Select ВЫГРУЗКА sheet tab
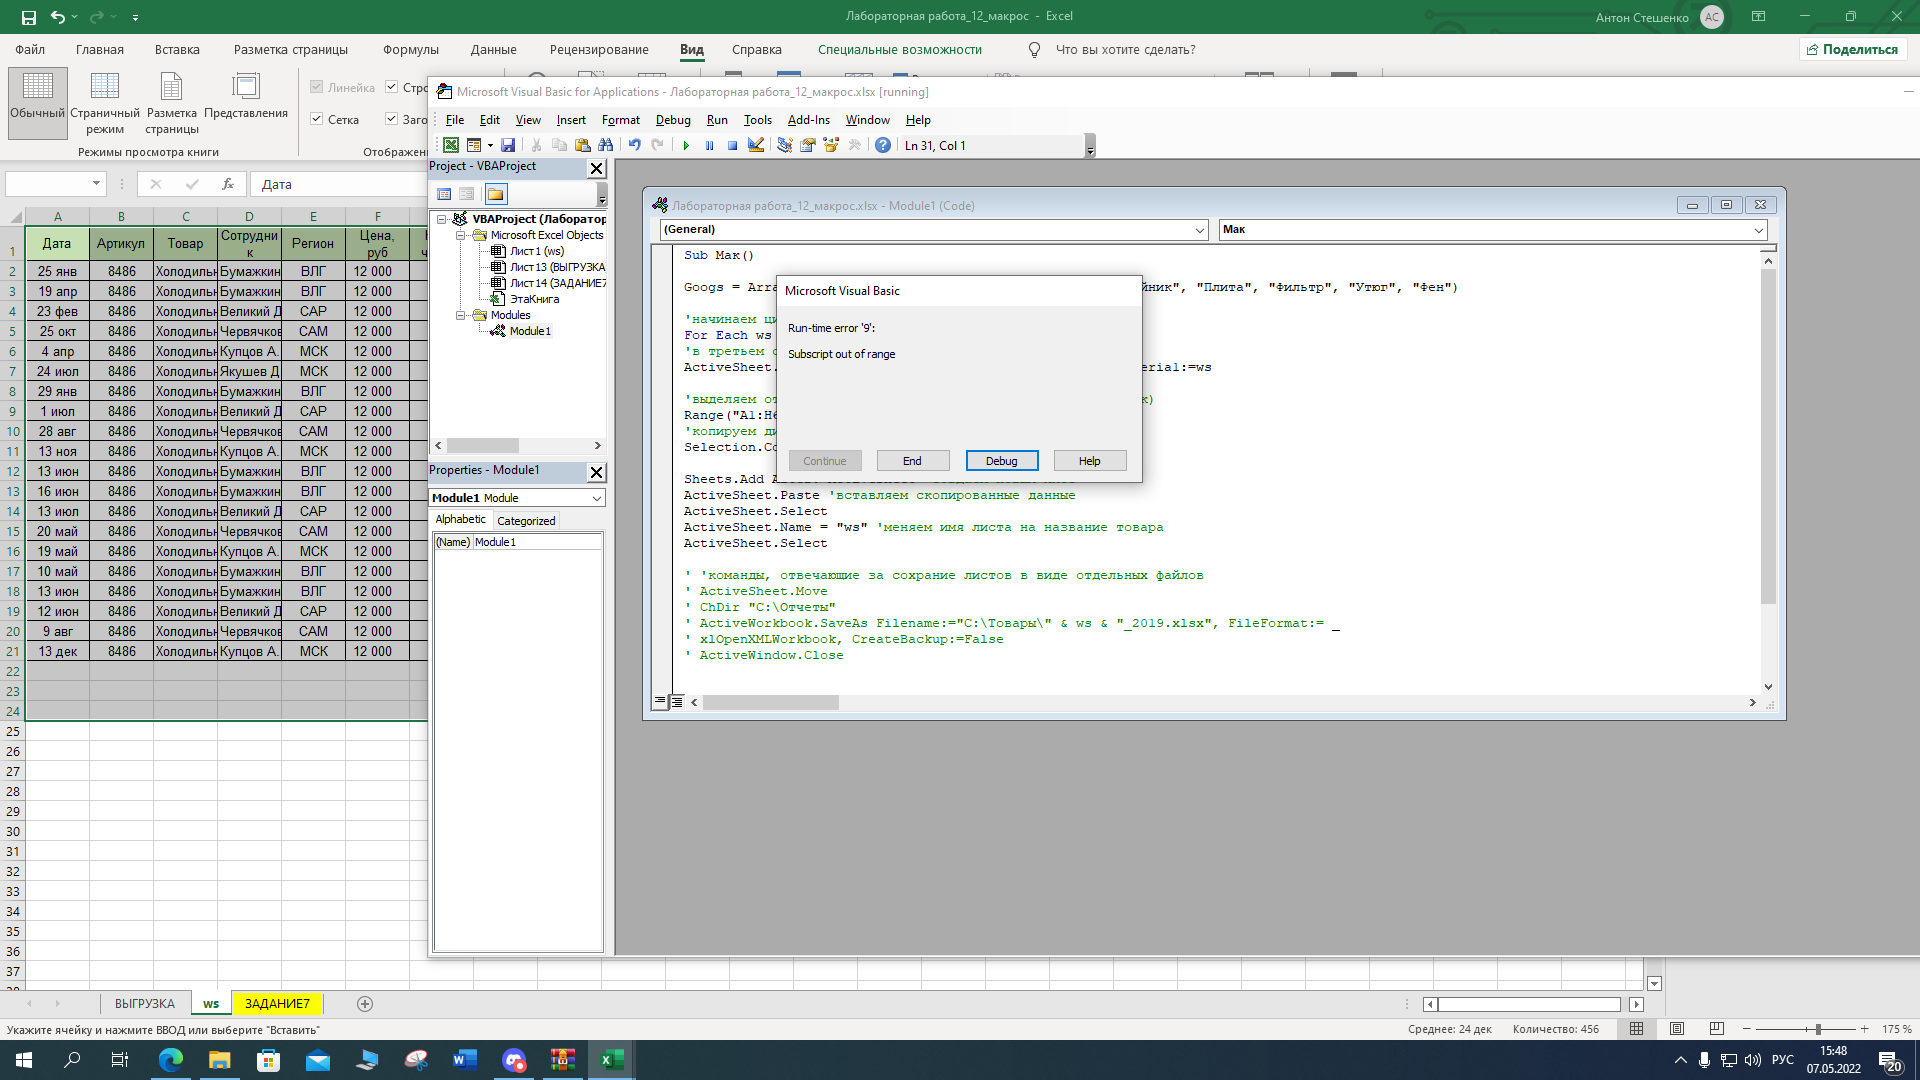1920x1080 pixels. [x=145, y=1004]
